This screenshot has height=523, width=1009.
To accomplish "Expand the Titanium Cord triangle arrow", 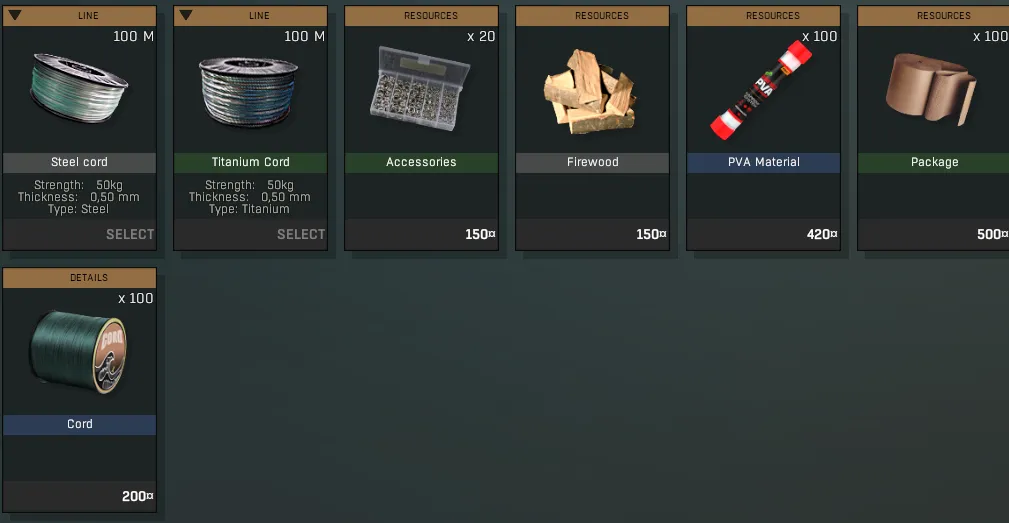I will point(186,15).
